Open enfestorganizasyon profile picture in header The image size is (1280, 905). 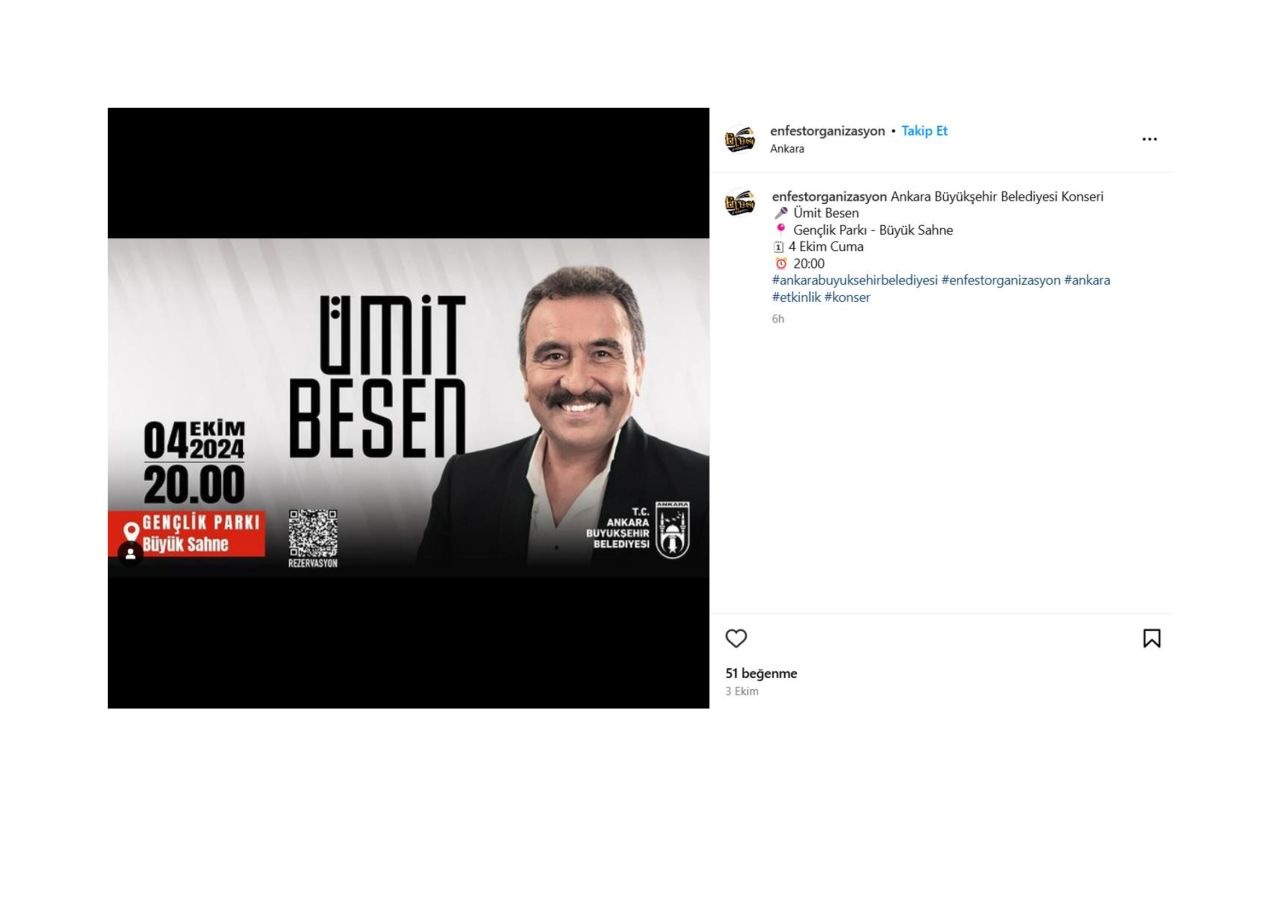[740, 139]
